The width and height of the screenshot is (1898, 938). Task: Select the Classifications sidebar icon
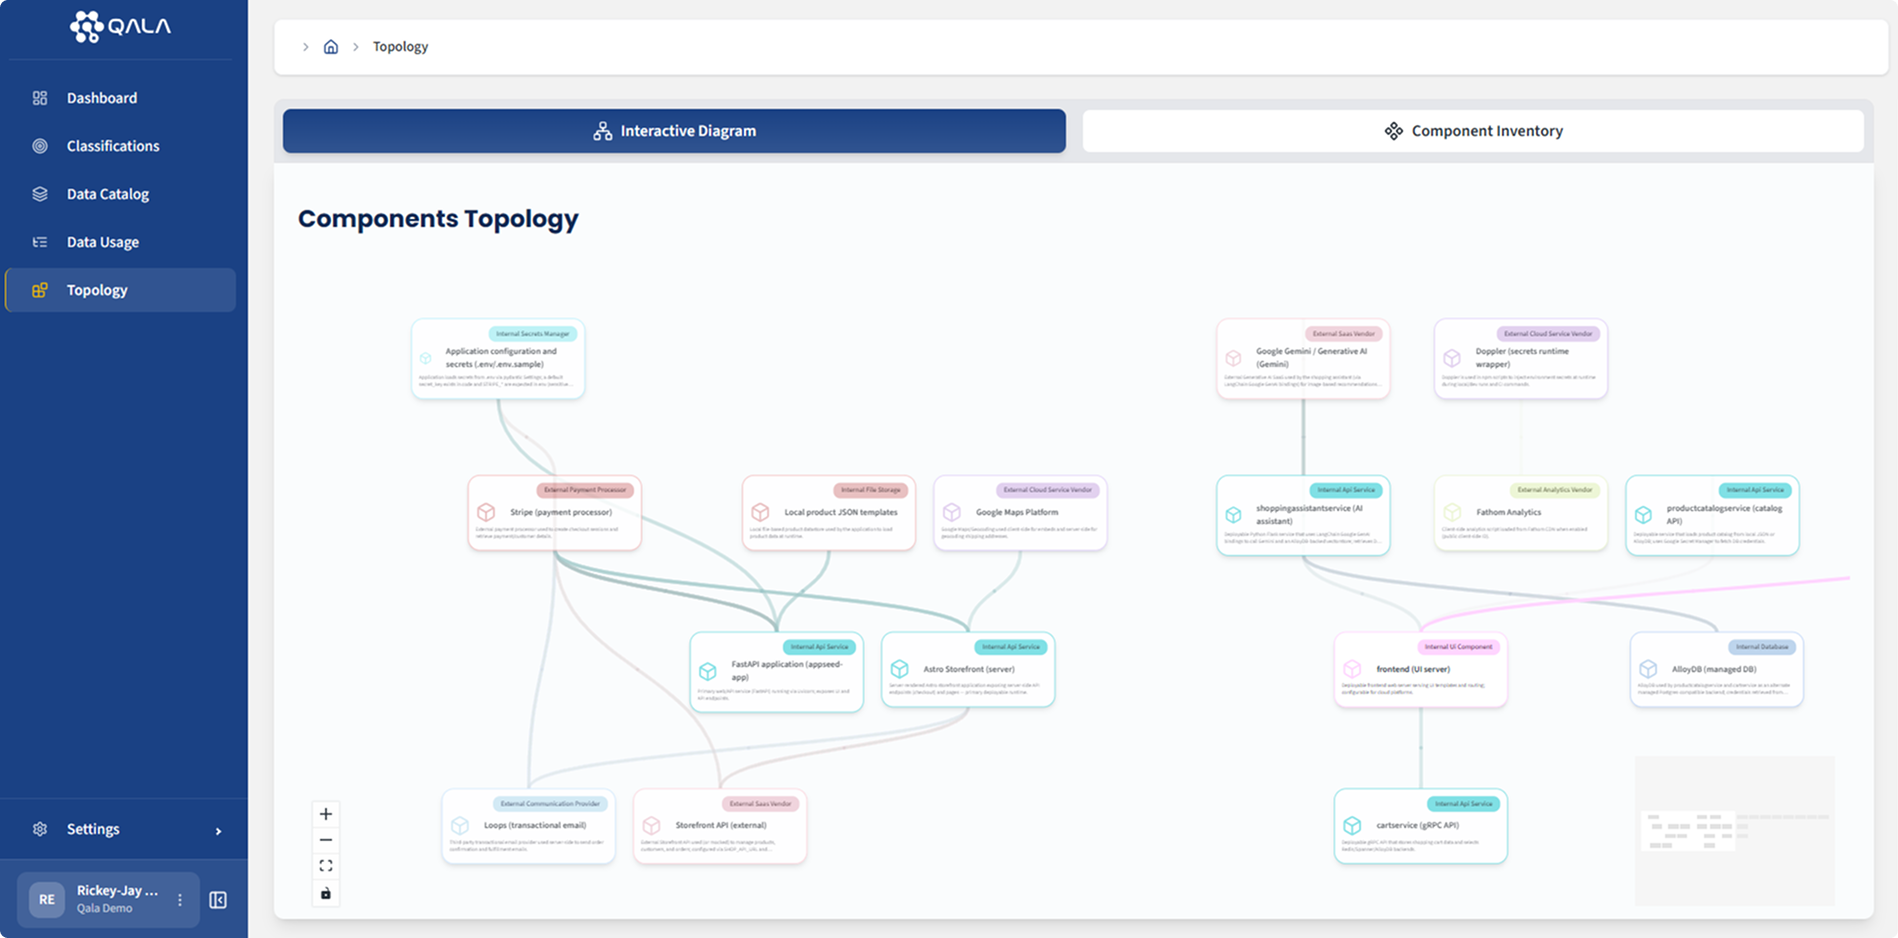pyautogui.click(x=39, y=145)
